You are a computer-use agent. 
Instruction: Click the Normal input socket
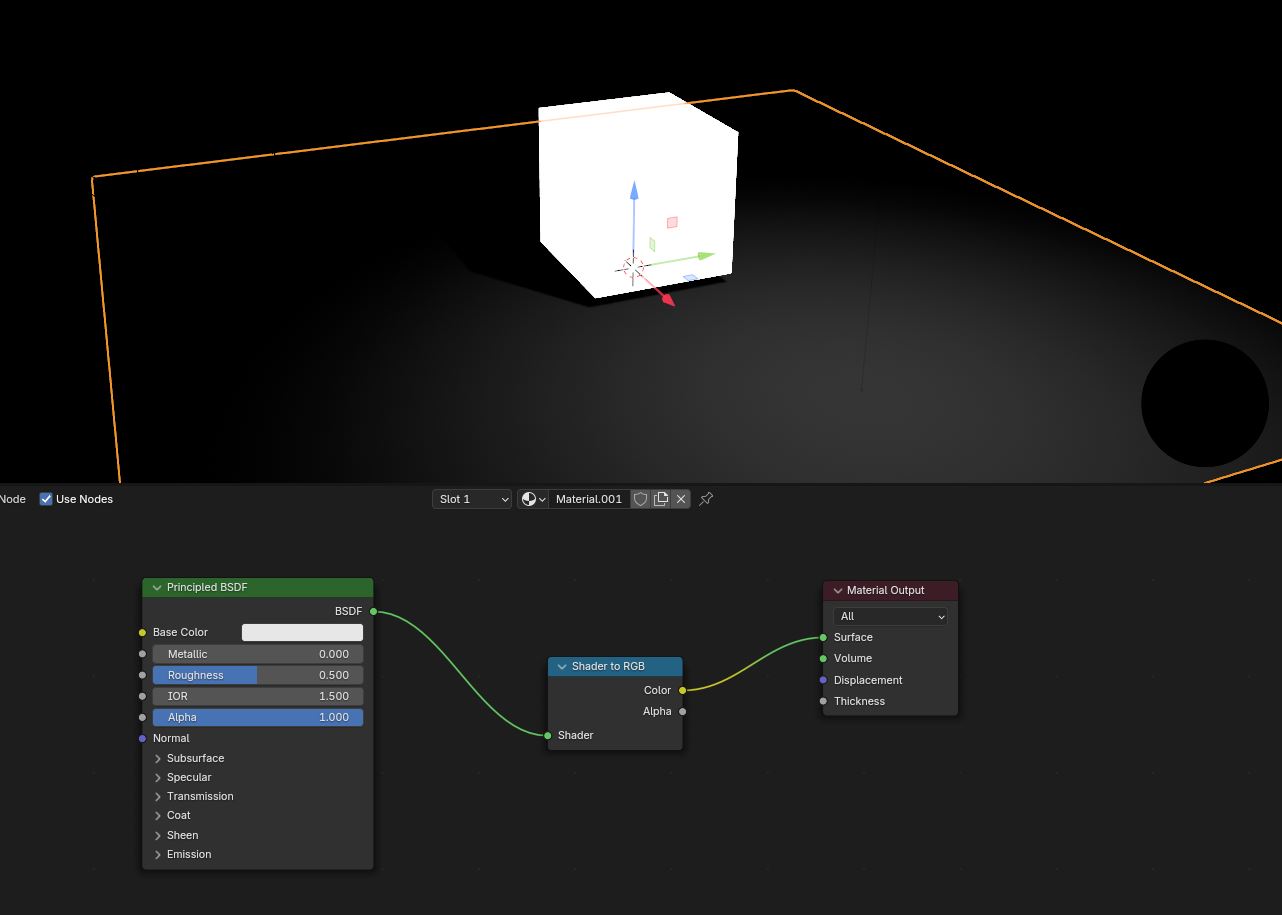(x=143, y=738)
